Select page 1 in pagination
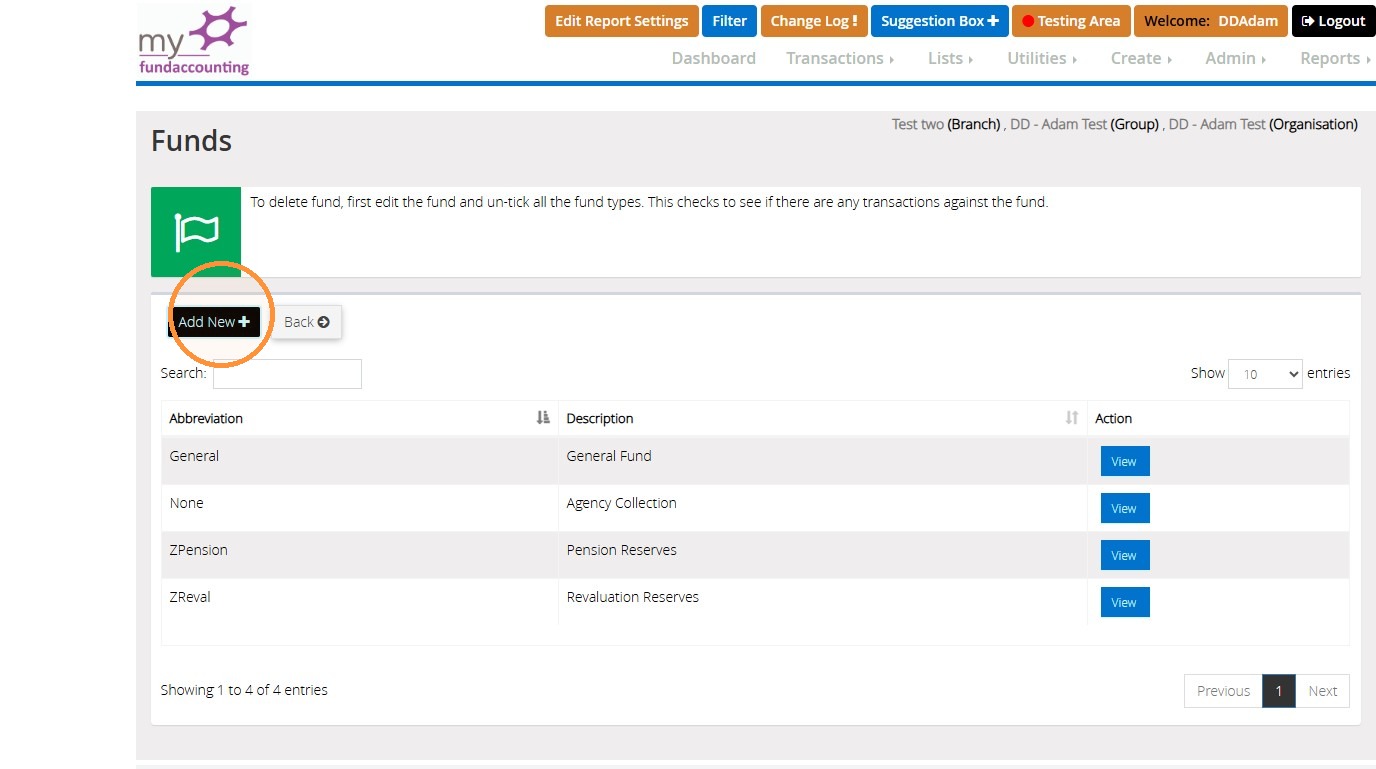 (1278, 691)
